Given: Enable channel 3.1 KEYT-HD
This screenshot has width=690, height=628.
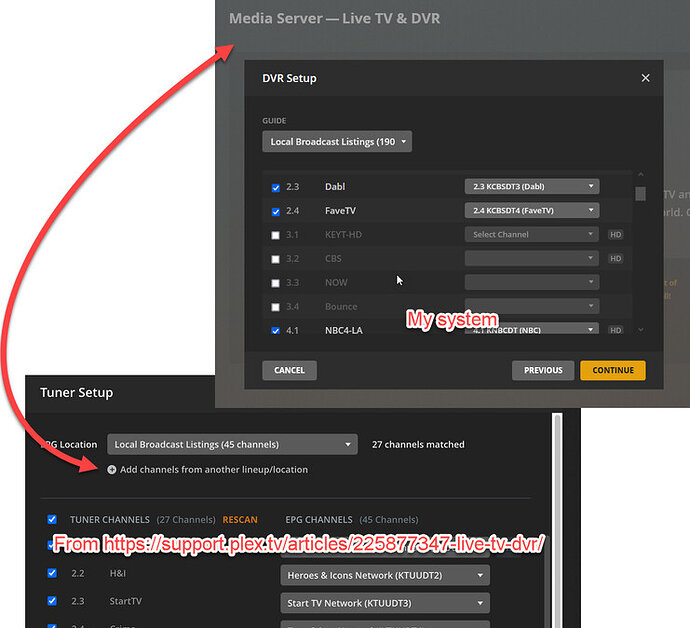Looking at the screenshot, I should [275, 235].
